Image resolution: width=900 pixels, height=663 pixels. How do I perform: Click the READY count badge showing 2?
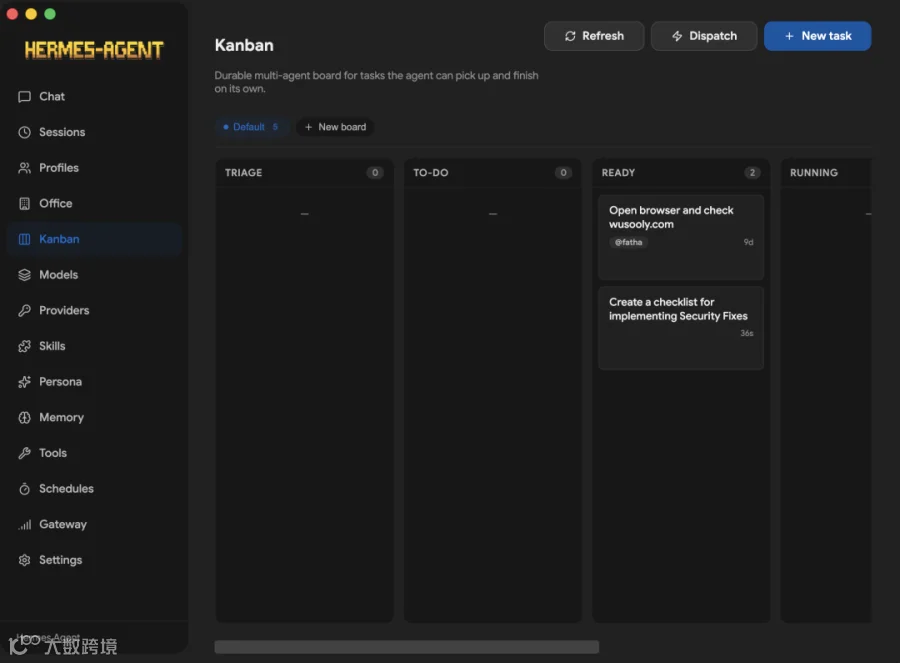[752, 173]
